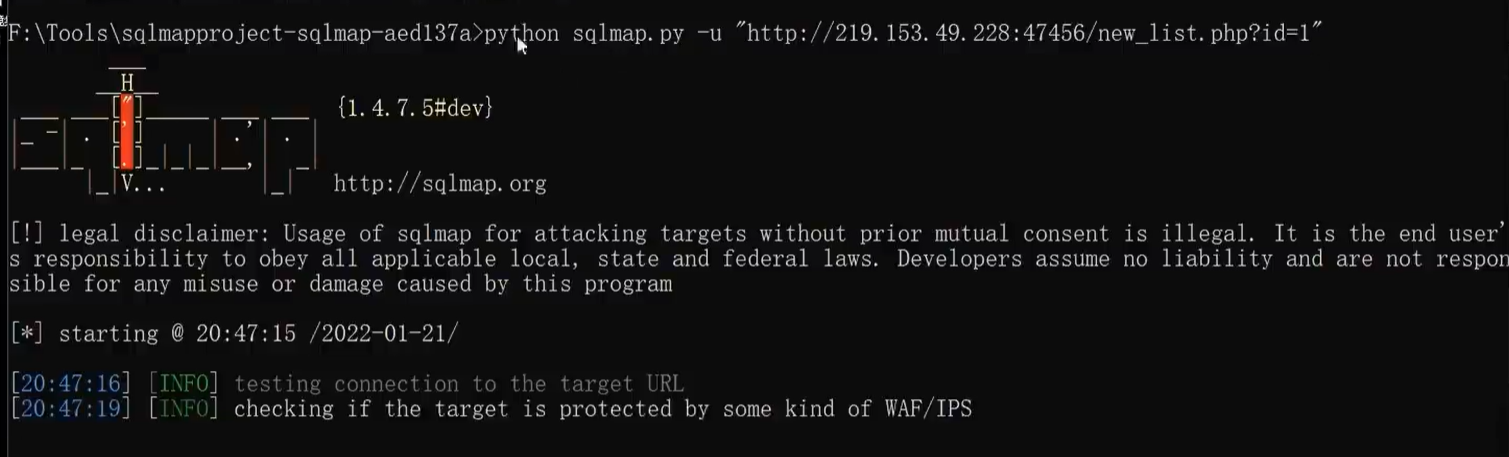Click the target URL in the sqlmap command
This screenshot has height=457, width=1509.
[x=1034, y=33]
